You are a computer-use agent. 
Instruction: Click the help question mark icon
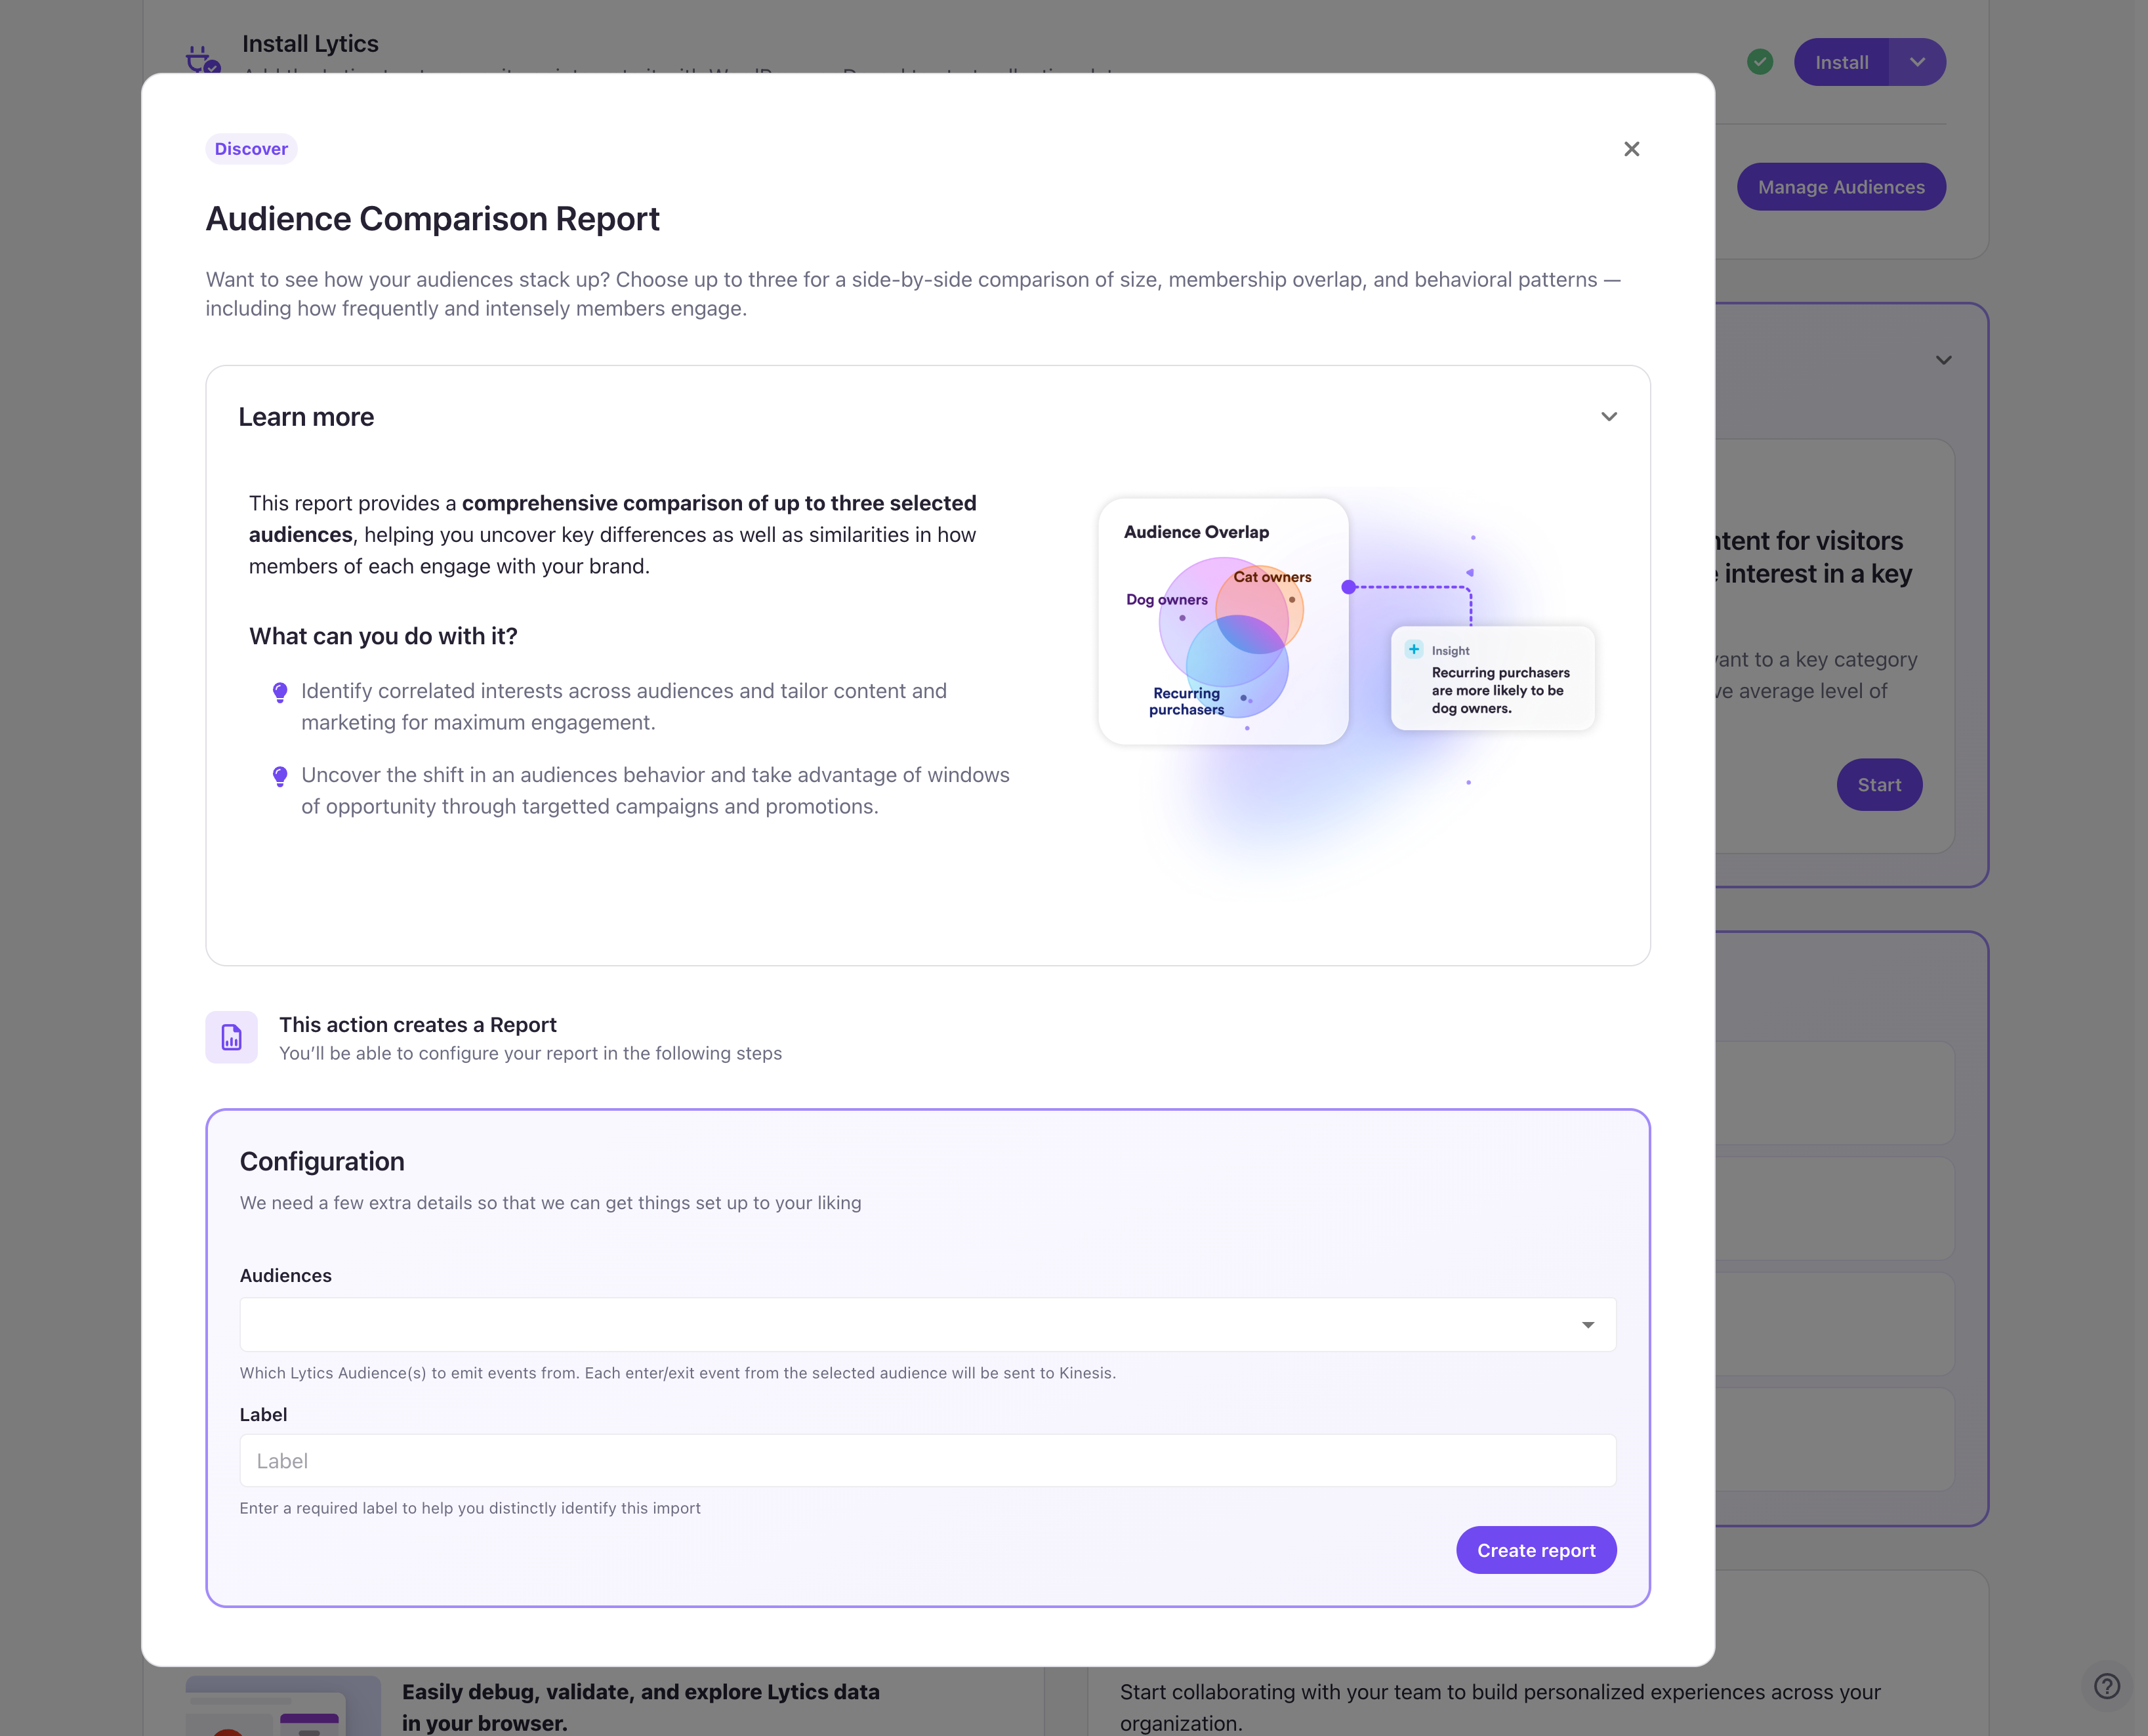pyautogui.click(x=2106, y=1686)
